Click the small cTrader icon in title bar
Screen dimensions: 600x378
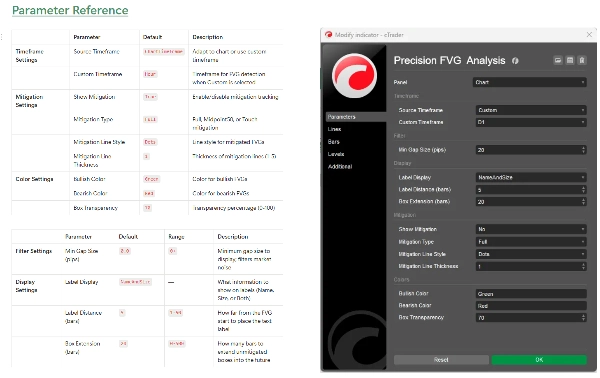pyautogui.click(x=328, y=35)
